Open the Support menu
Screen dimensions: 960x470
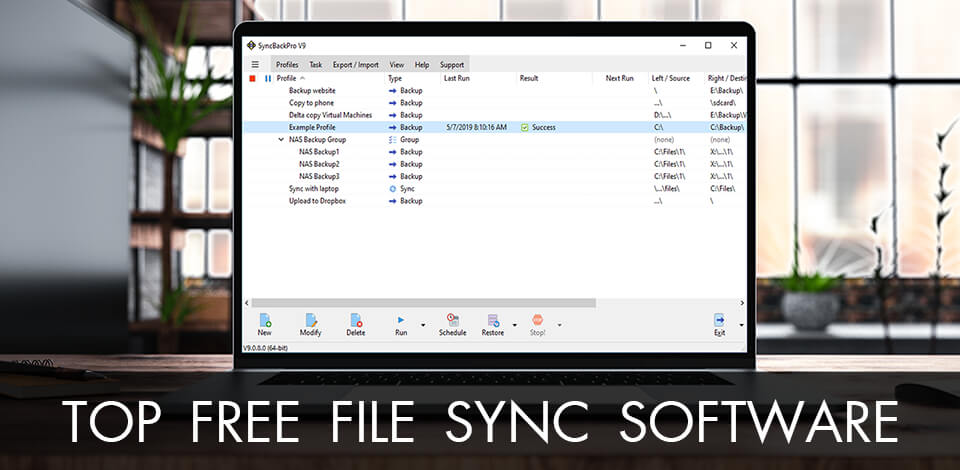point(452,64)
